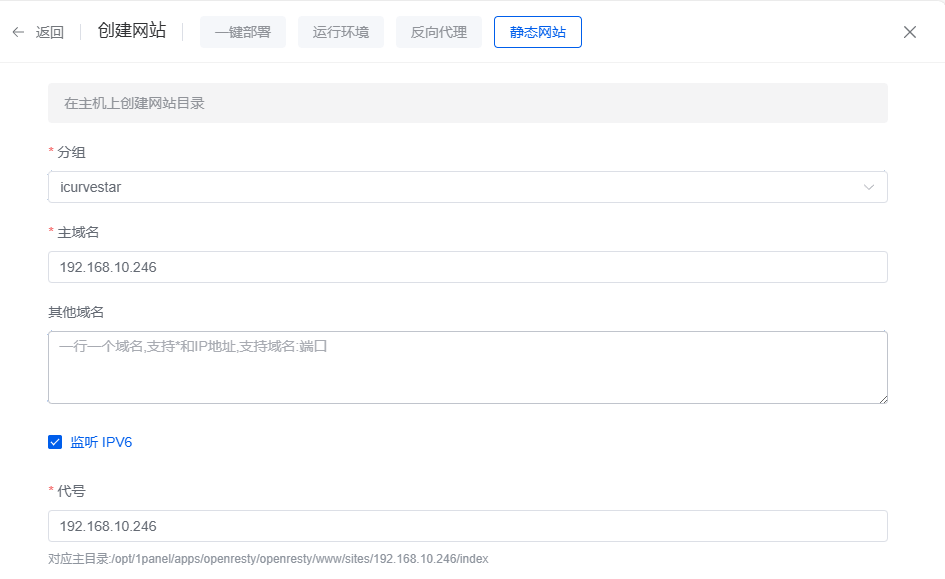The image size is (945, 579).
Task: Click the 对应主目录 path hint text
Action: click(x=268, y=559)
